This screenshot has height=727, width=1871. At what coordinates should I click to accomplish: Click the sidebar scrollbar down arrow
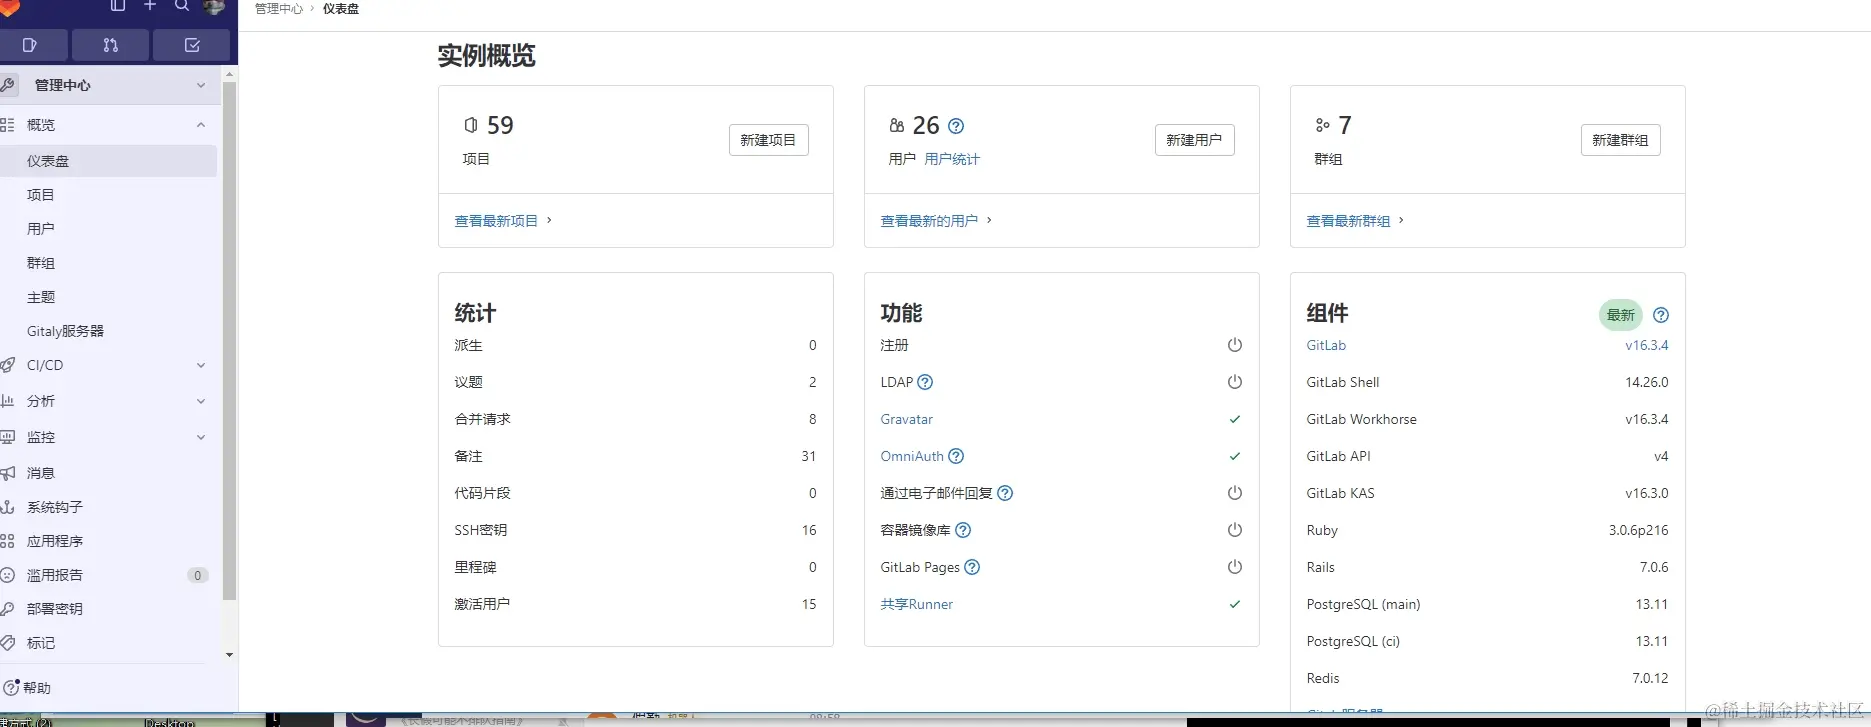(x=230, y=655)
